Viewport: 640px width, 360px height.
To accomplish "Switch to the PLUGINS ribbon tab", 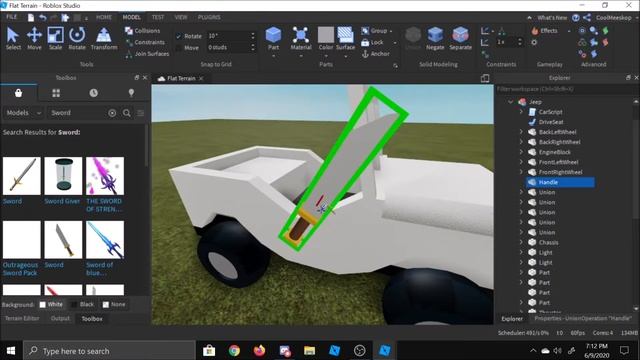I will (209, 17).
